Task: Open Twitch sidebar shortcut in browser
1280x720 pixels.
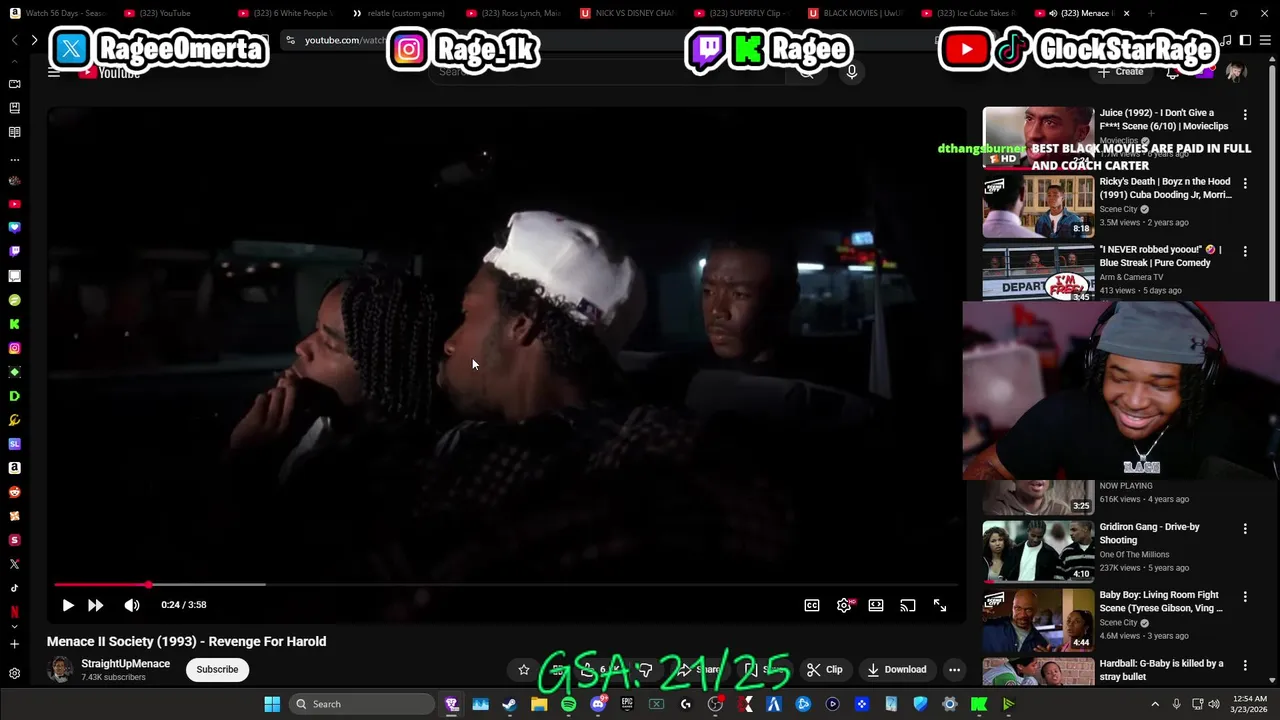Action: point(14,252)
